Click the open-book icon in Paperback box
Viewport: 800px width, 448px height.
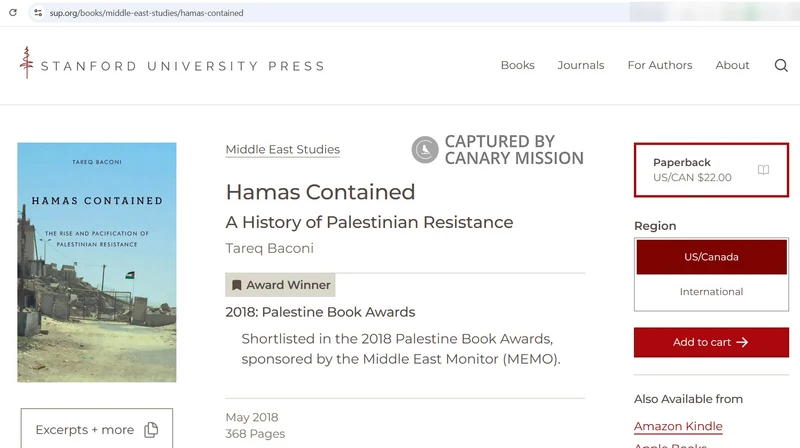pyautogui.click(x=763, y=170)
